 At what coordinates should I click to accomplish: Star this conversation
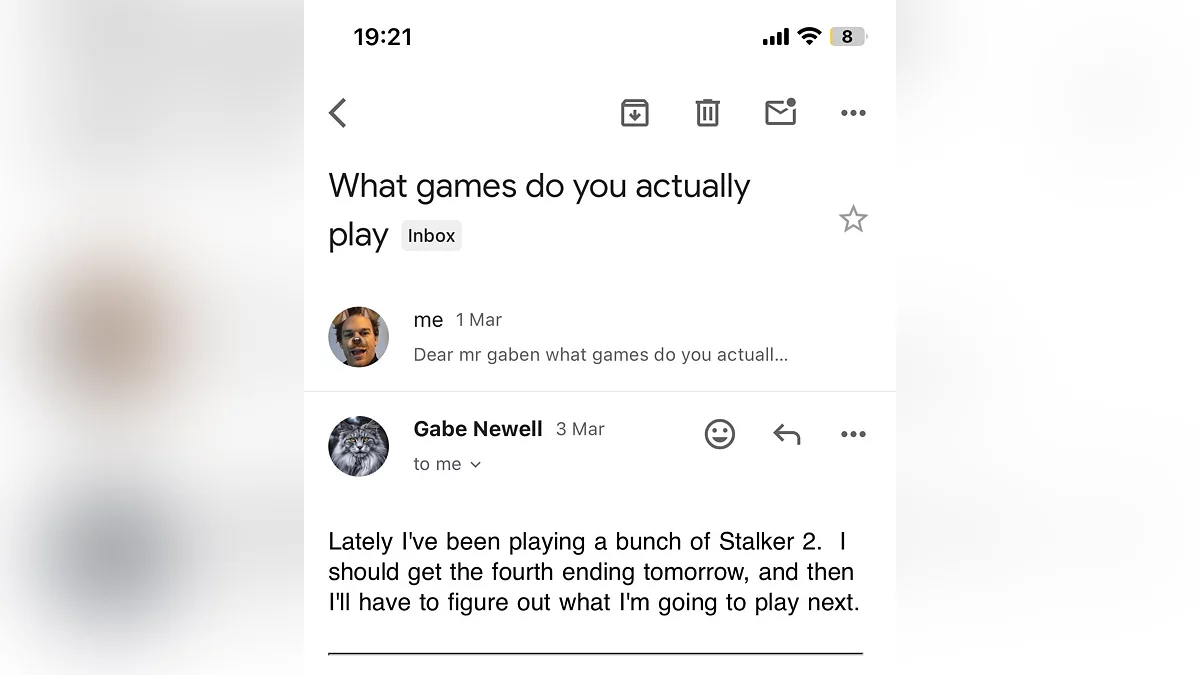click(853, 219)
